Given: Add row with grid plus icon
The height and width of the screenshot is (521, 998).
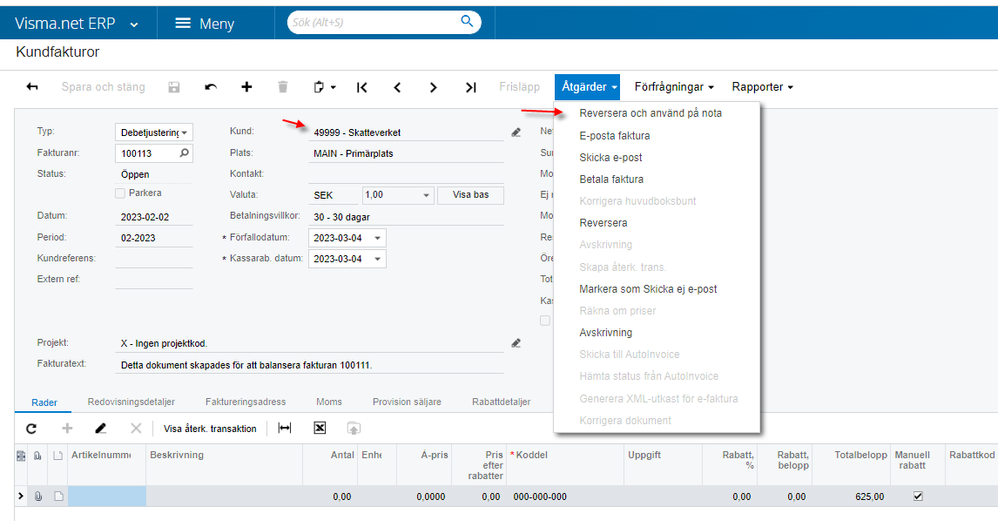Looking at the screenshot, I should pyautogui.click(x=67, y=429).
